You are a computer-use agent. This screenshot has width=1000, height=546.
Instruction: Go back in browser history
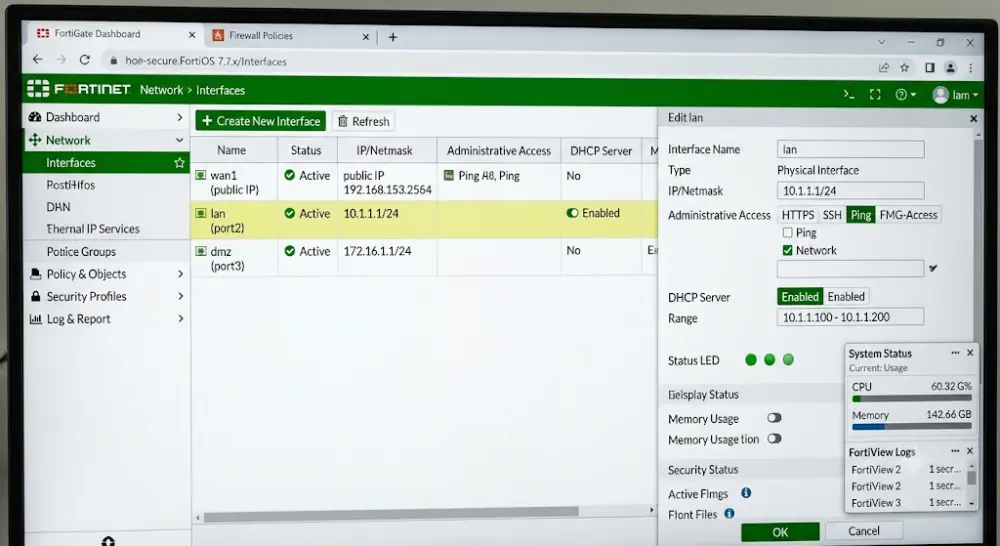click(x=38, y=59)
